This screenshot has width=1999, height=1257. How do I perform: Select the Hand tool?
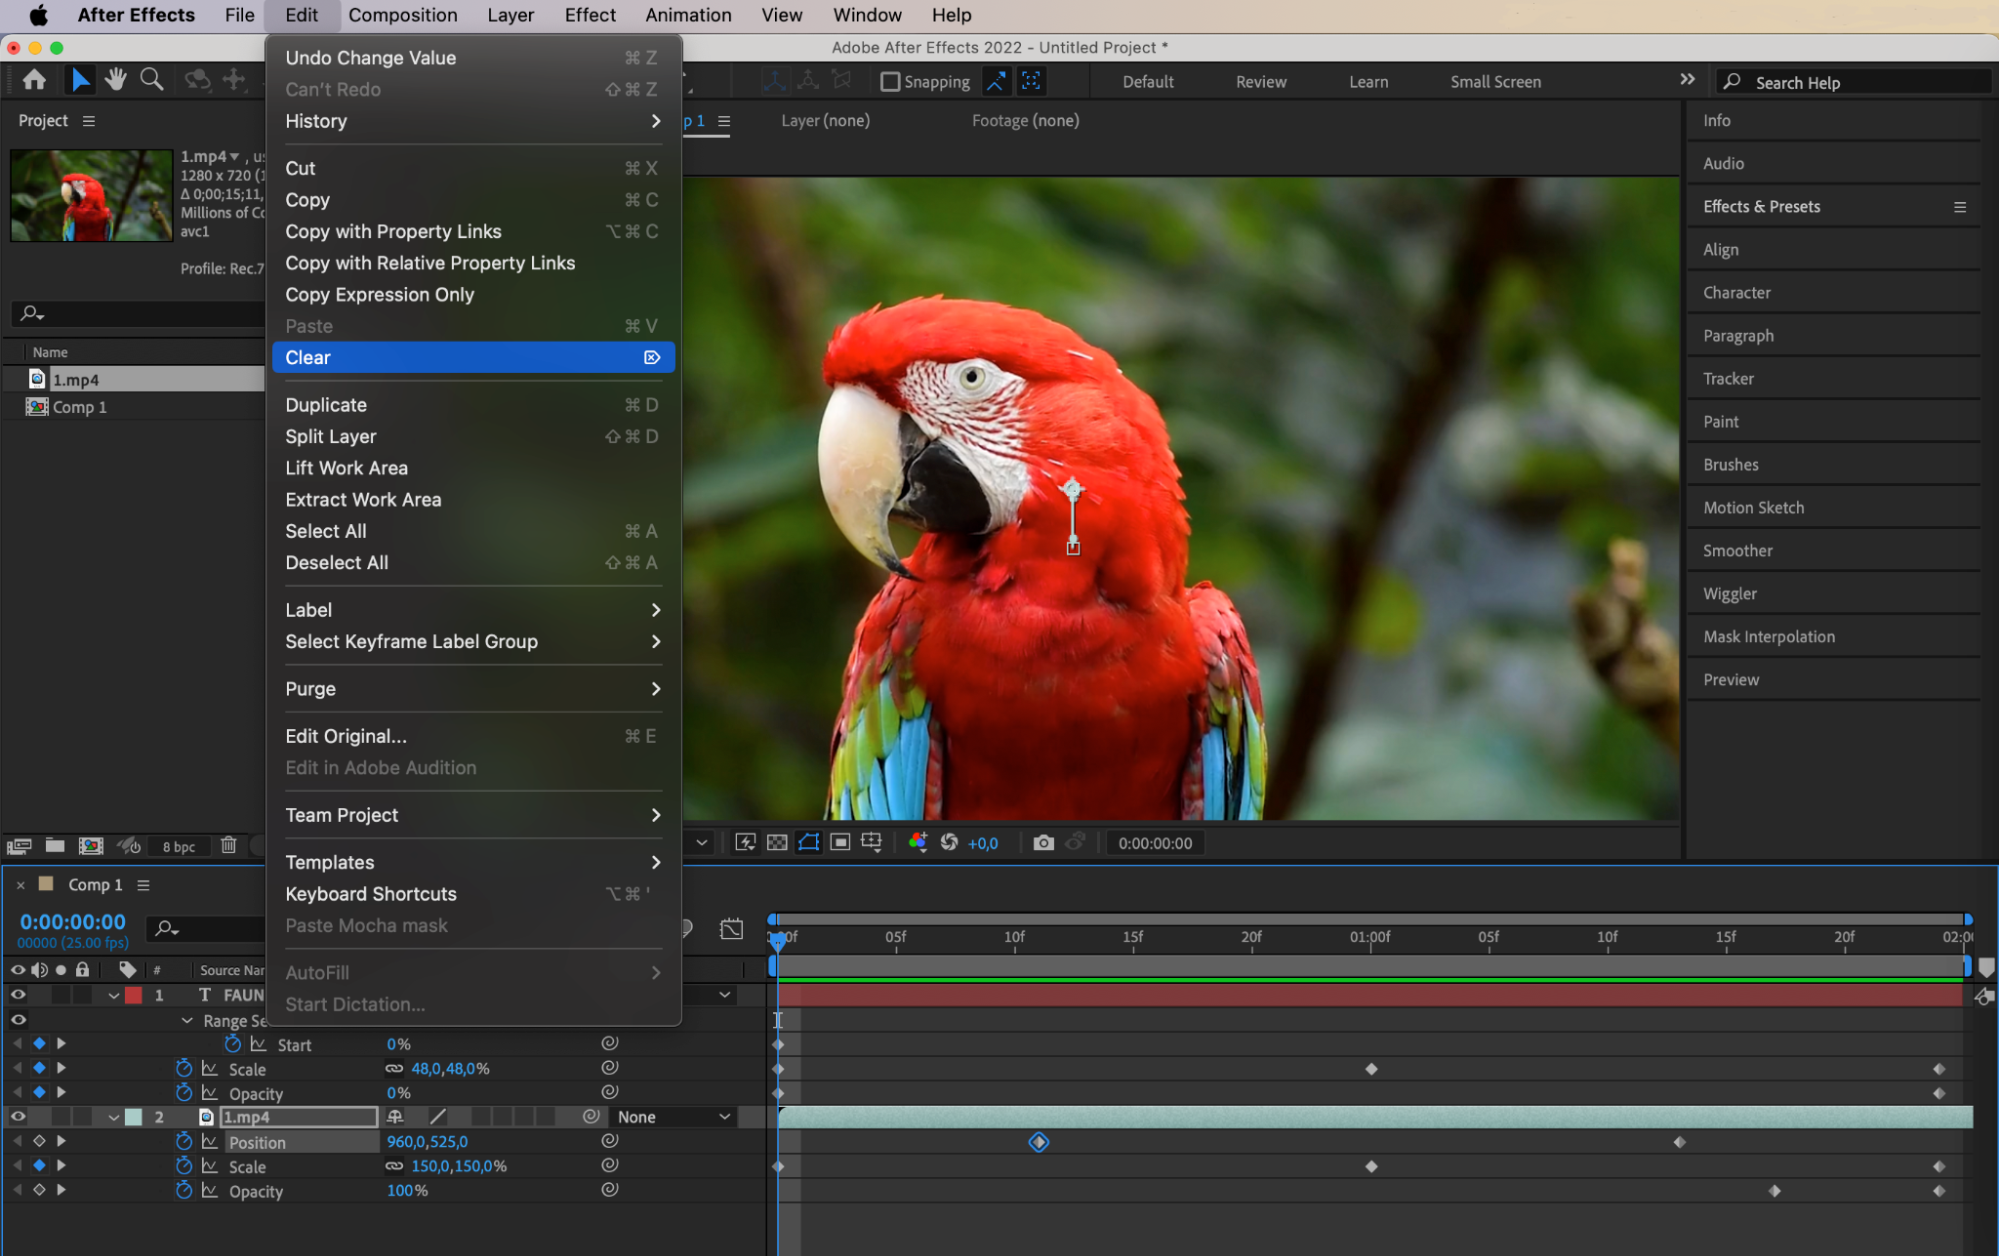(x=116, y=80)
